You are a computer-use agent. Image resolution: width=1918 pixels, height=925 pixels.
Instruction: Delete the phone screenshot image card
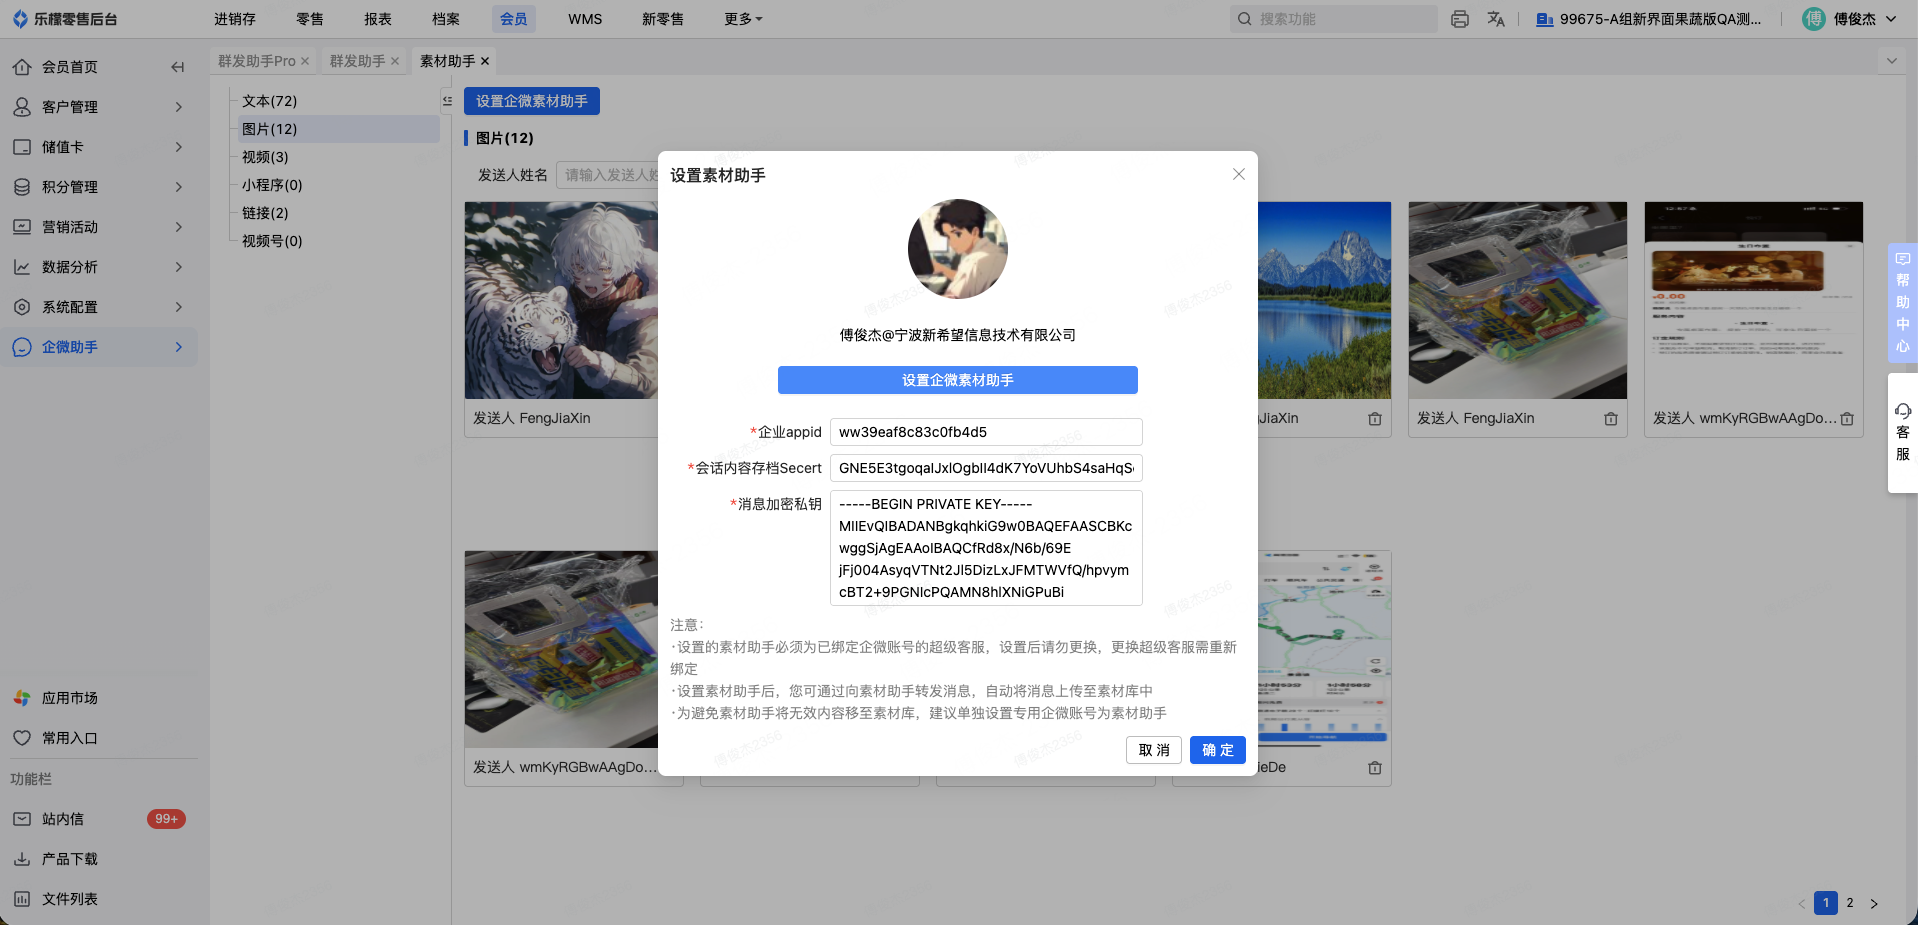[x=1847, y=419]
